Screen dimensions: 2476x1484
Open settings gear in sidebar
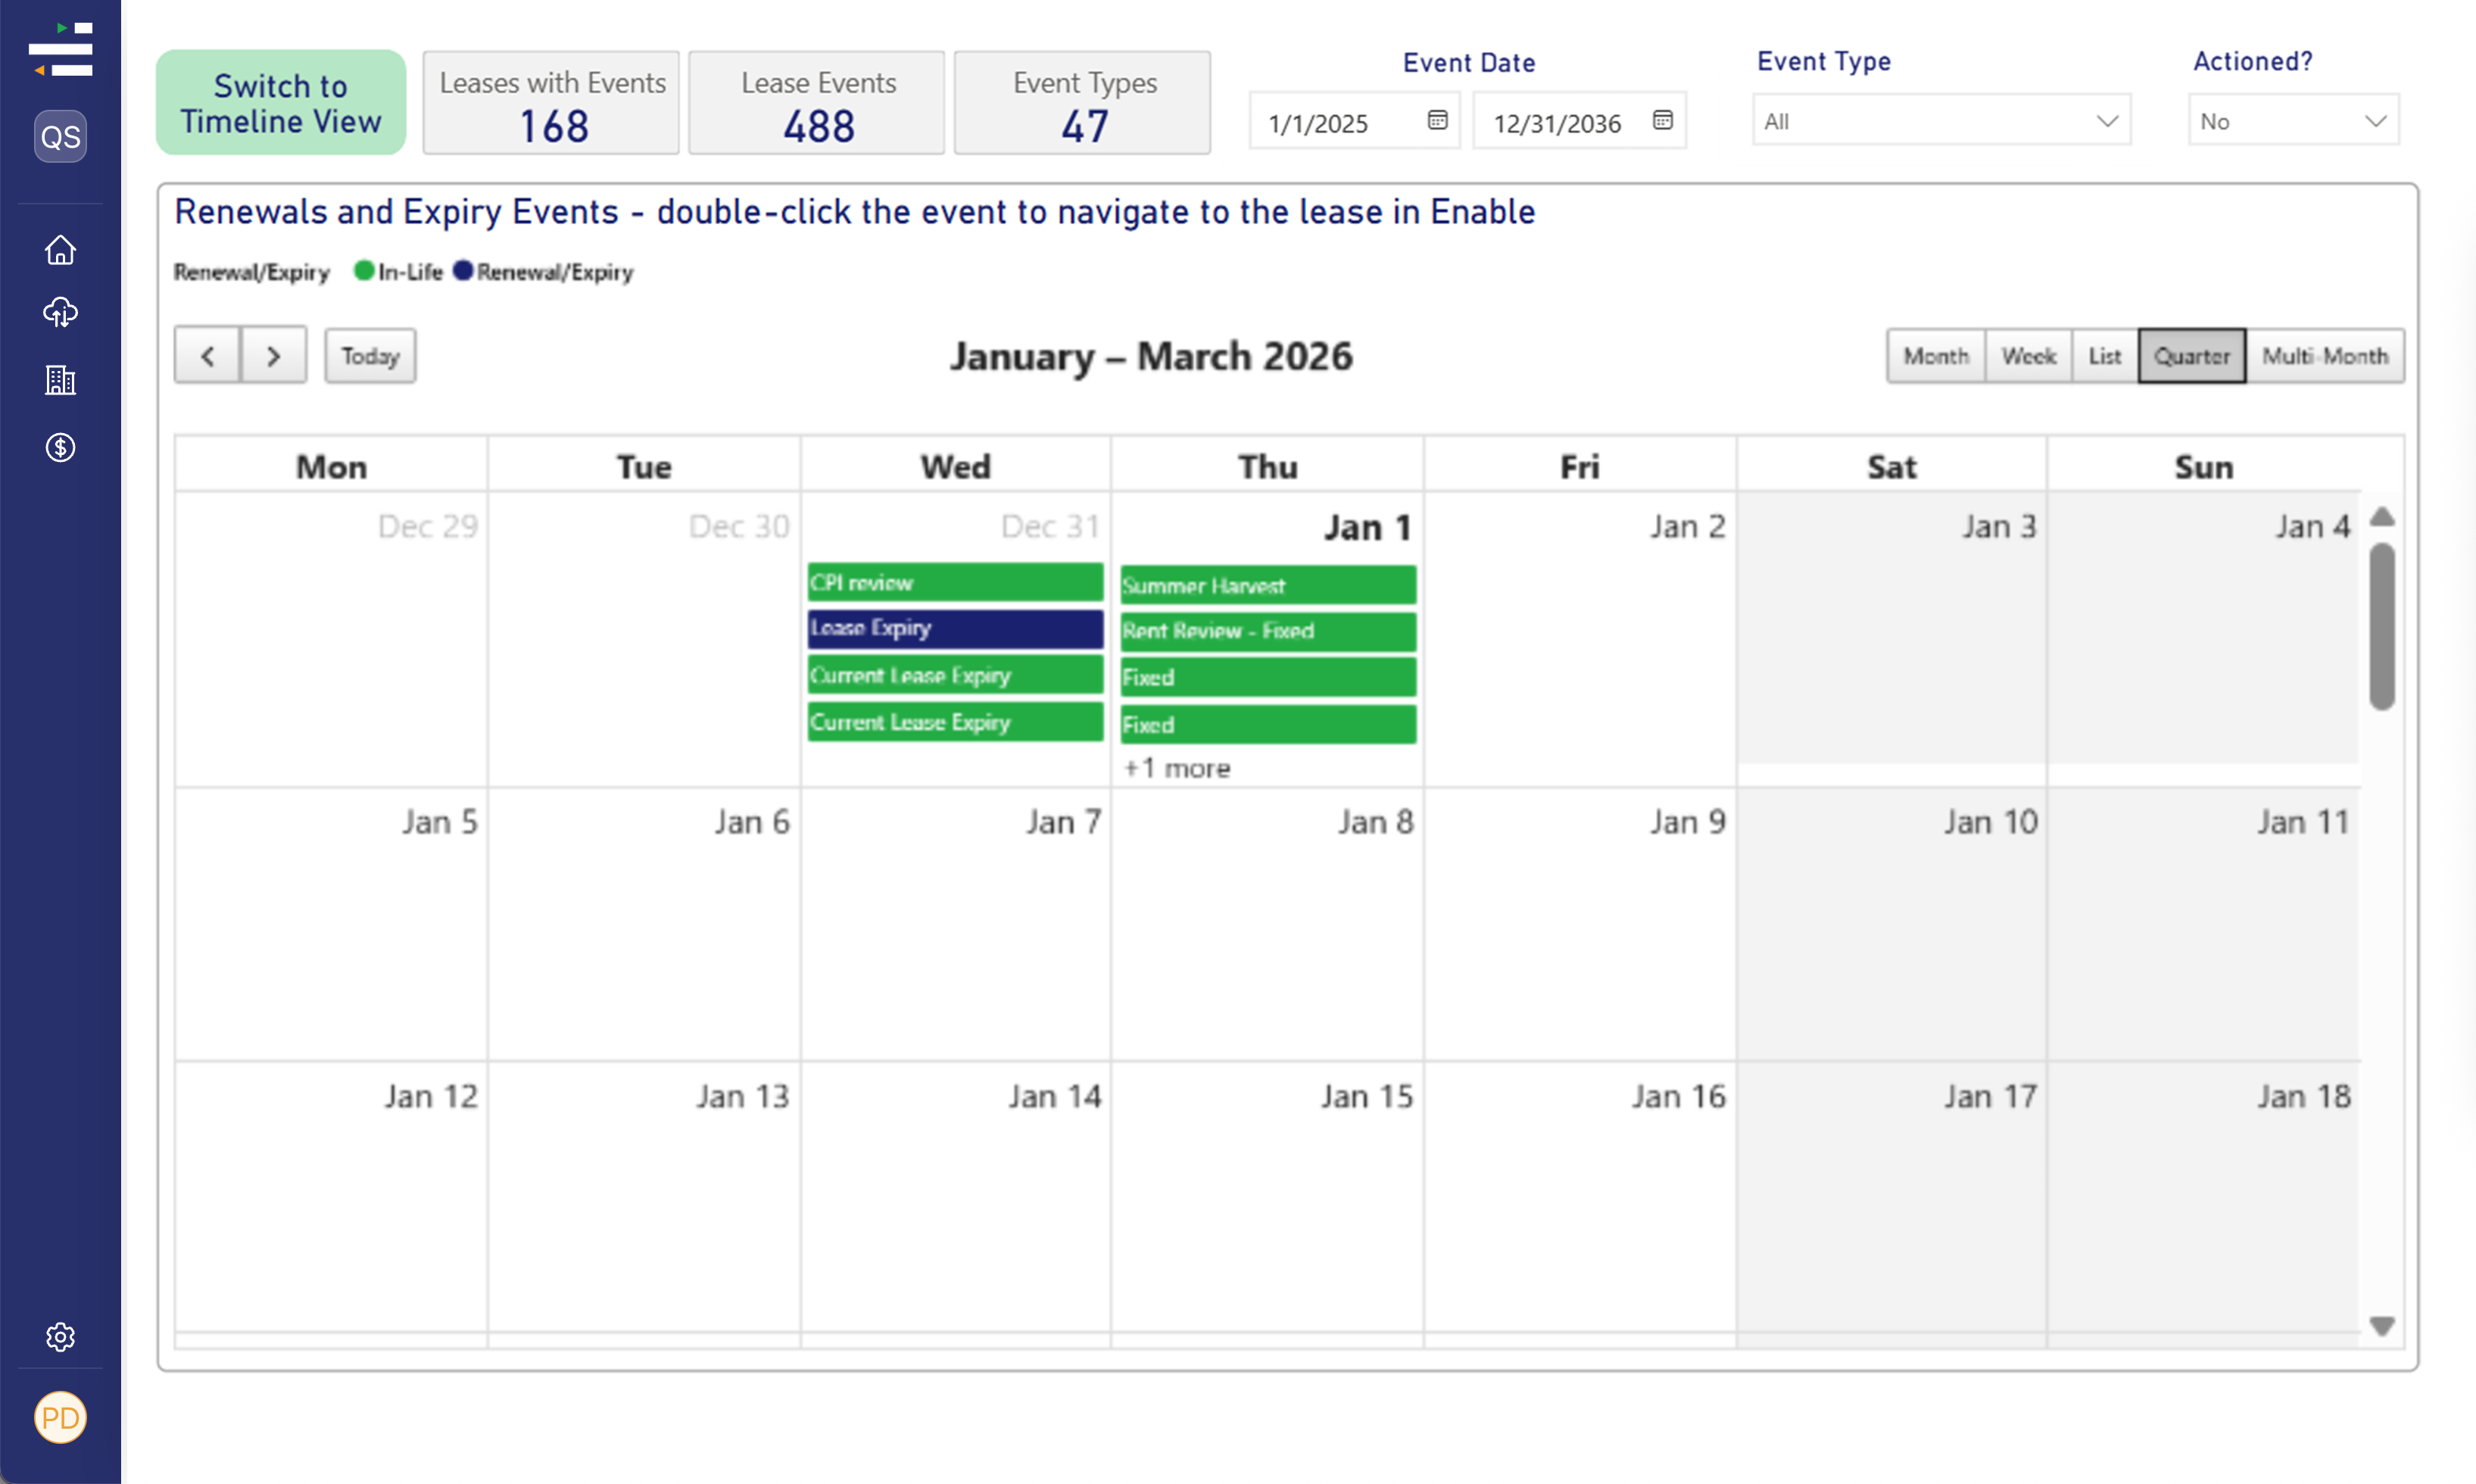[60, 1337]
